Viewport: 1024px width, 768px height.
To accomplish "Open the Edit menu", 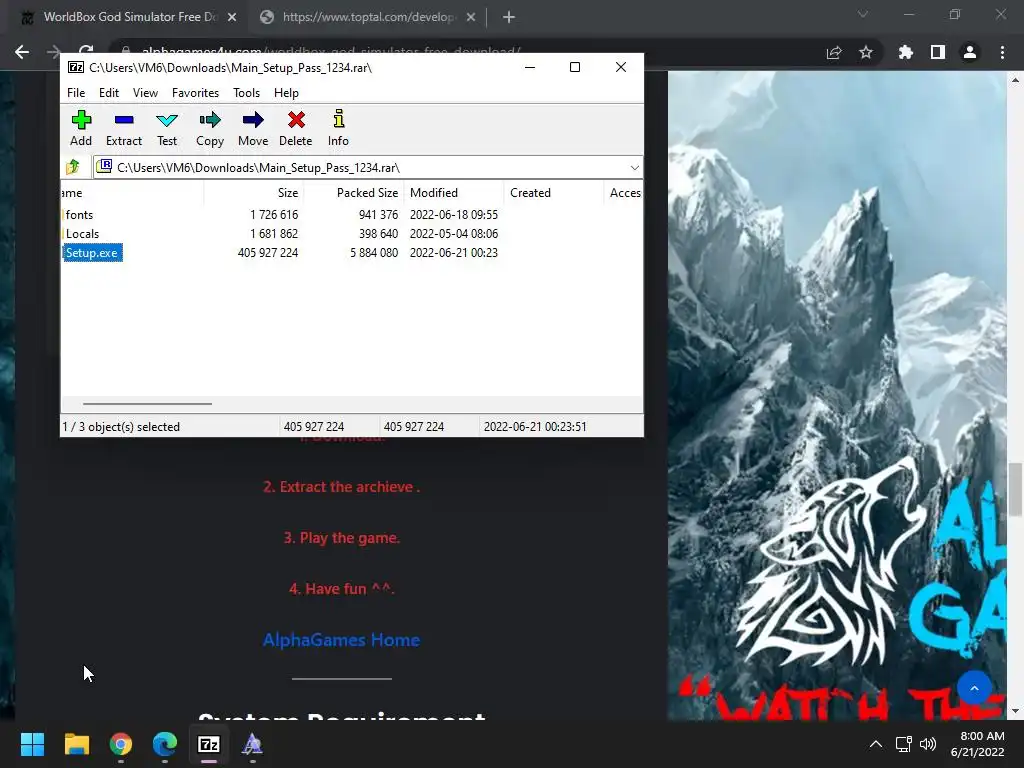I will [x=109, y=93].
